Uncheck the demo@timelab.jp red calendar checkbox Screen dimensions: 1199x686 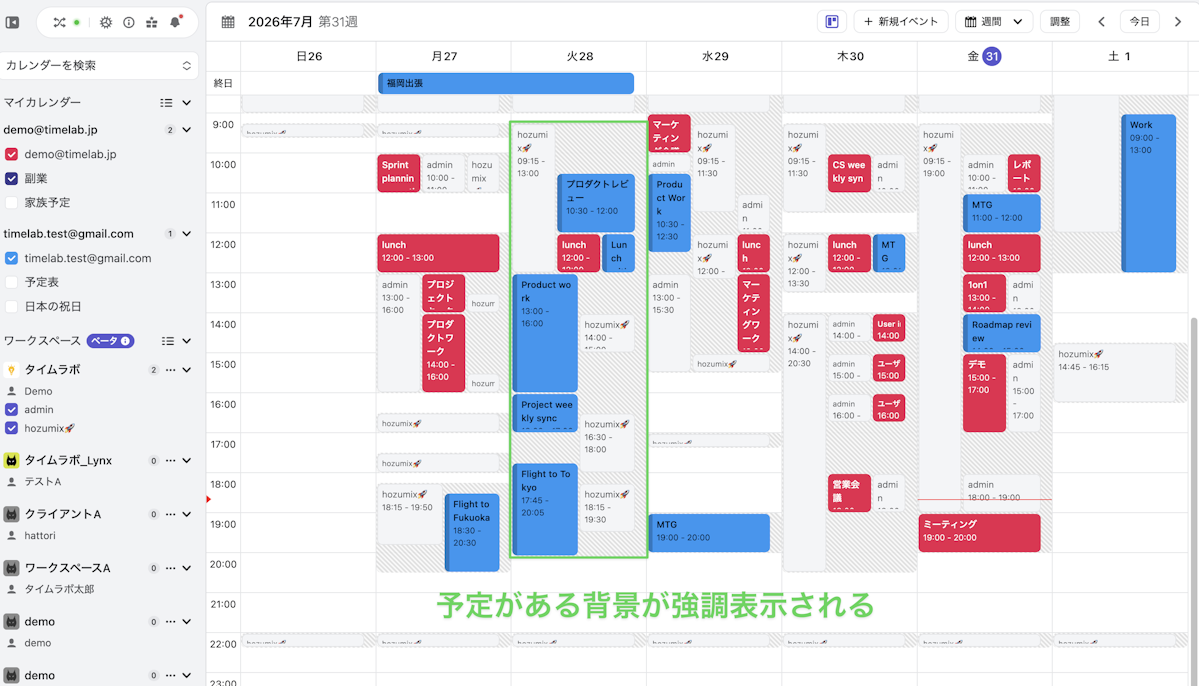(11, 154)
